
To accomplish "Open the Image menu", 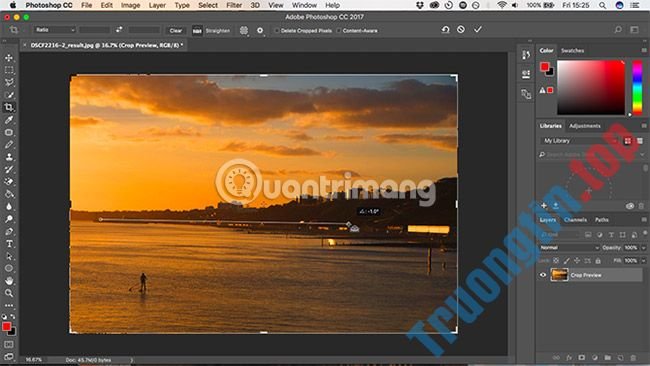I will 130,5.
